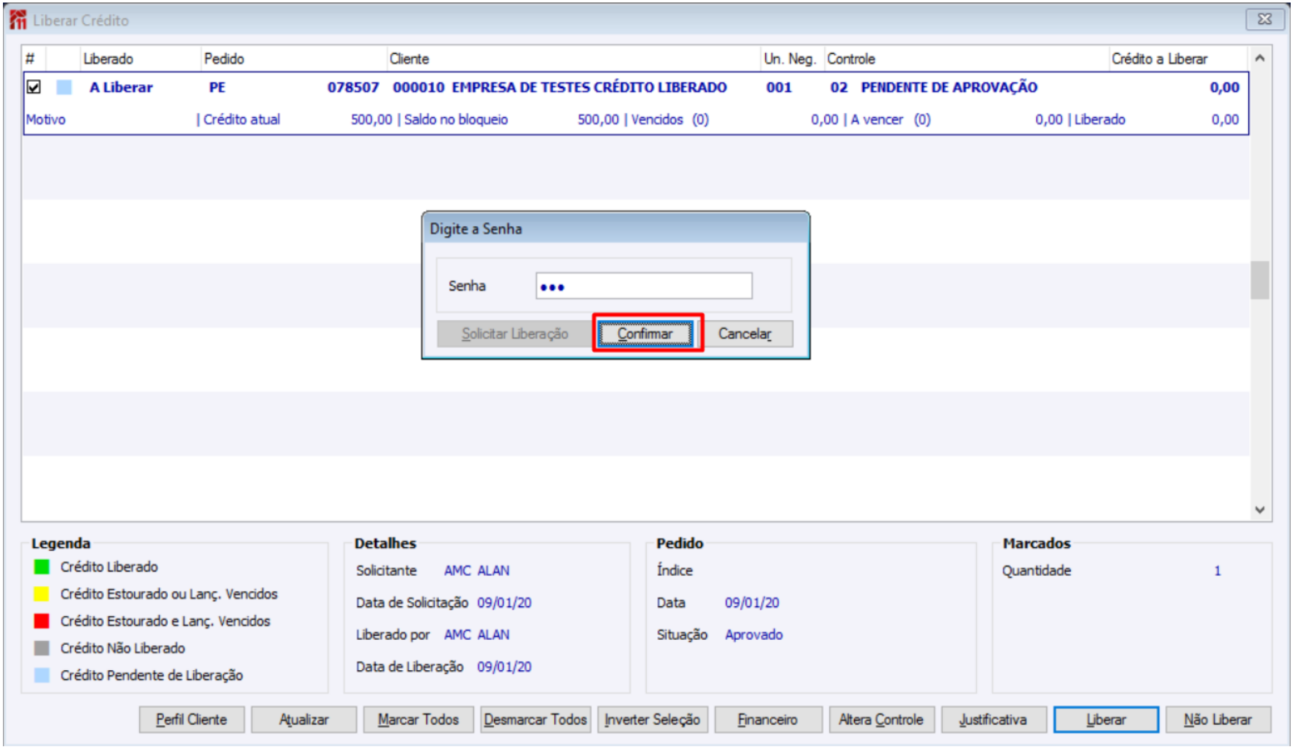Click the Marcados Quantidade value 1
The image size is (1293, 747).
pyautogui.click(x=1217, y=571)
